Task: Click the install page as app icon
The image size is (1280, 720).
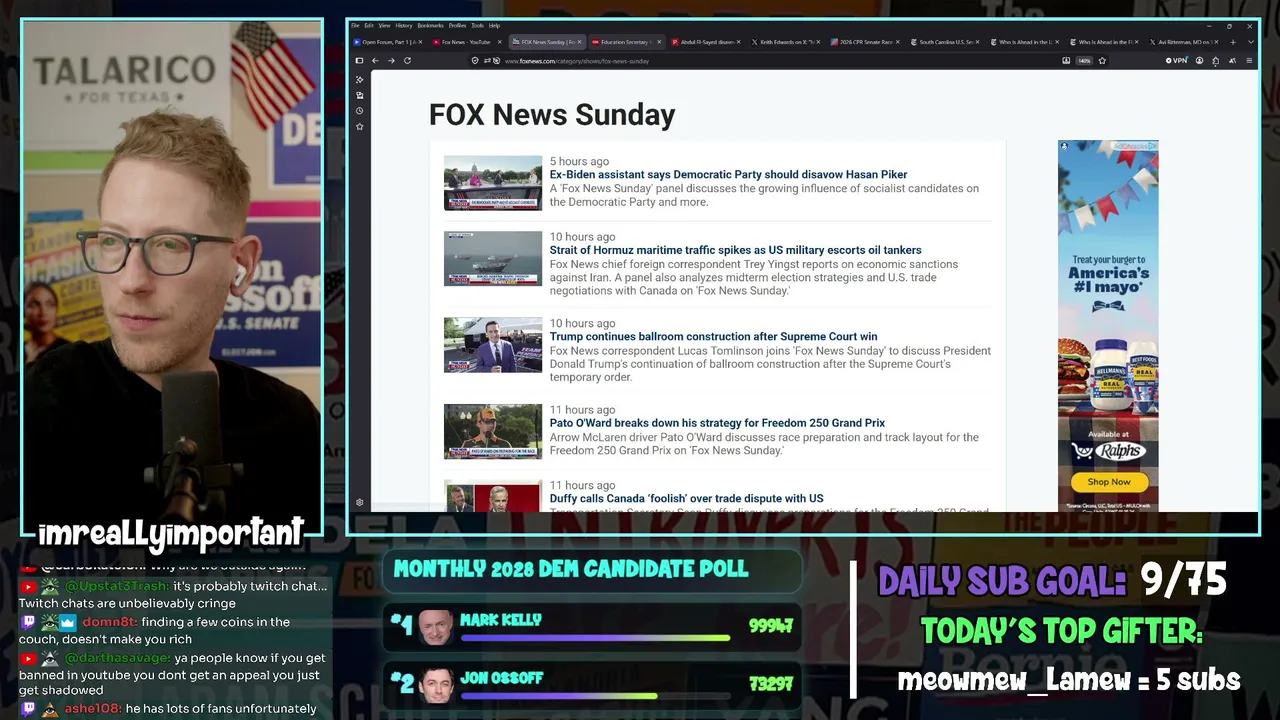Action: pos(1066,61)
